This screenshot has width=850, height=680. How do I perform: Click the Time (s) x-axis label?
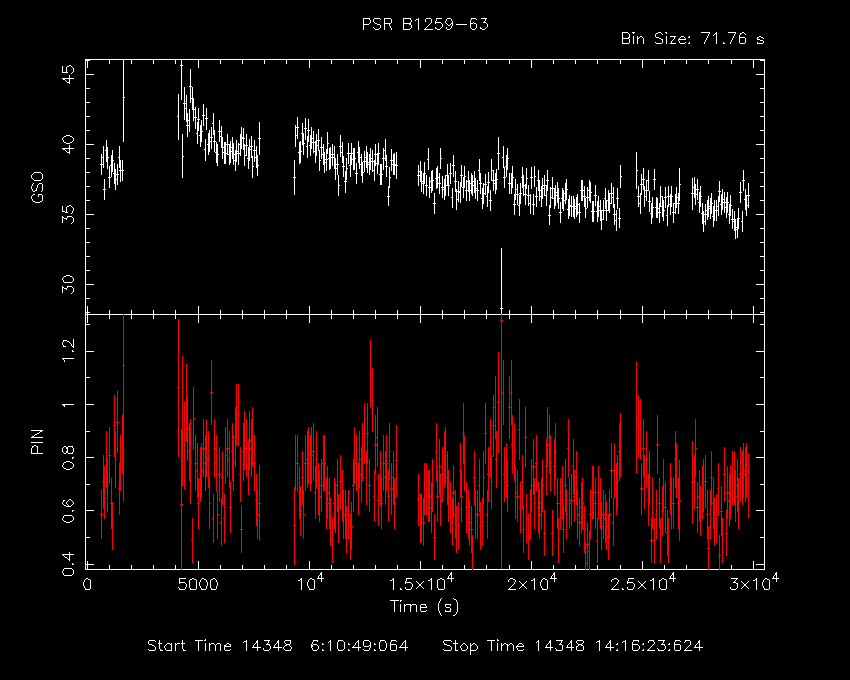pos(424,606)
